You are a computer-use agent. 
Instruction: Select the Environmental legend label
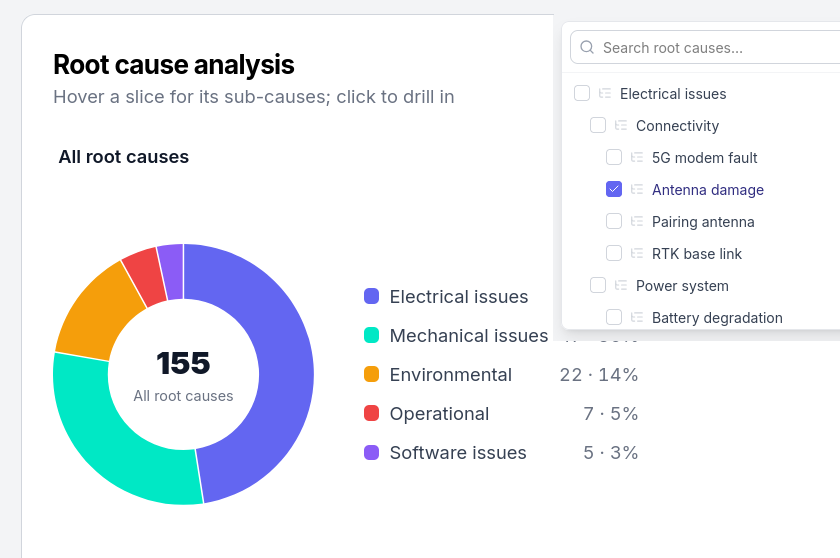coord(451,375)
